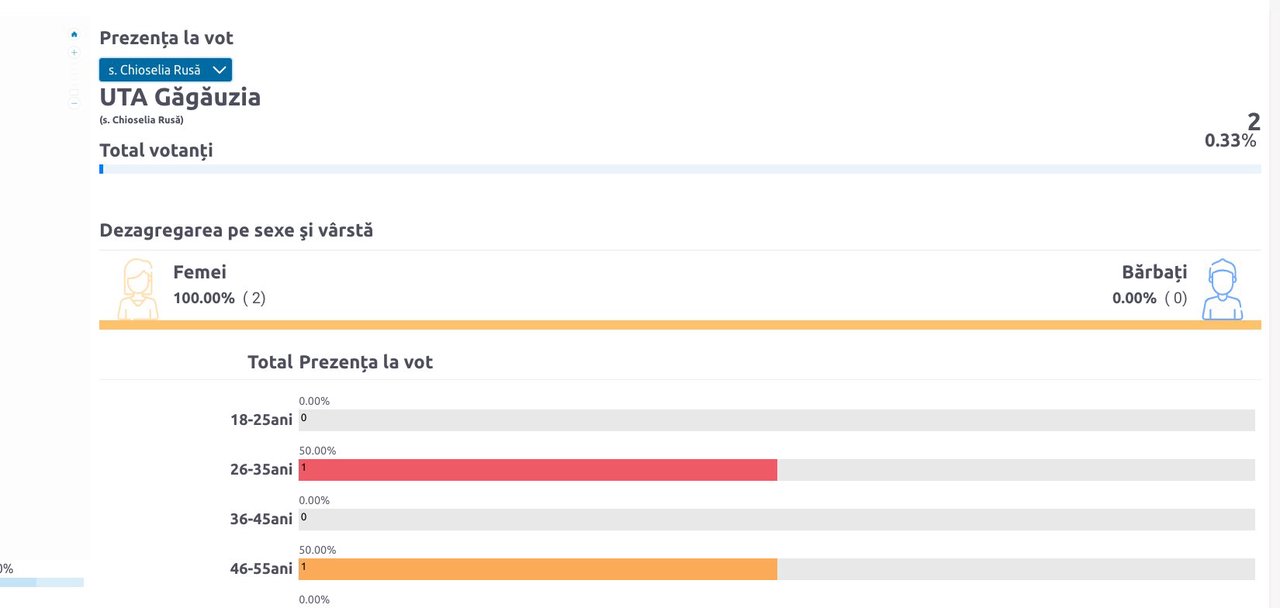The width and height of the screenshot is (1280, 608).
Task: Click the orange gender split bar
Action: coord(680,325)
